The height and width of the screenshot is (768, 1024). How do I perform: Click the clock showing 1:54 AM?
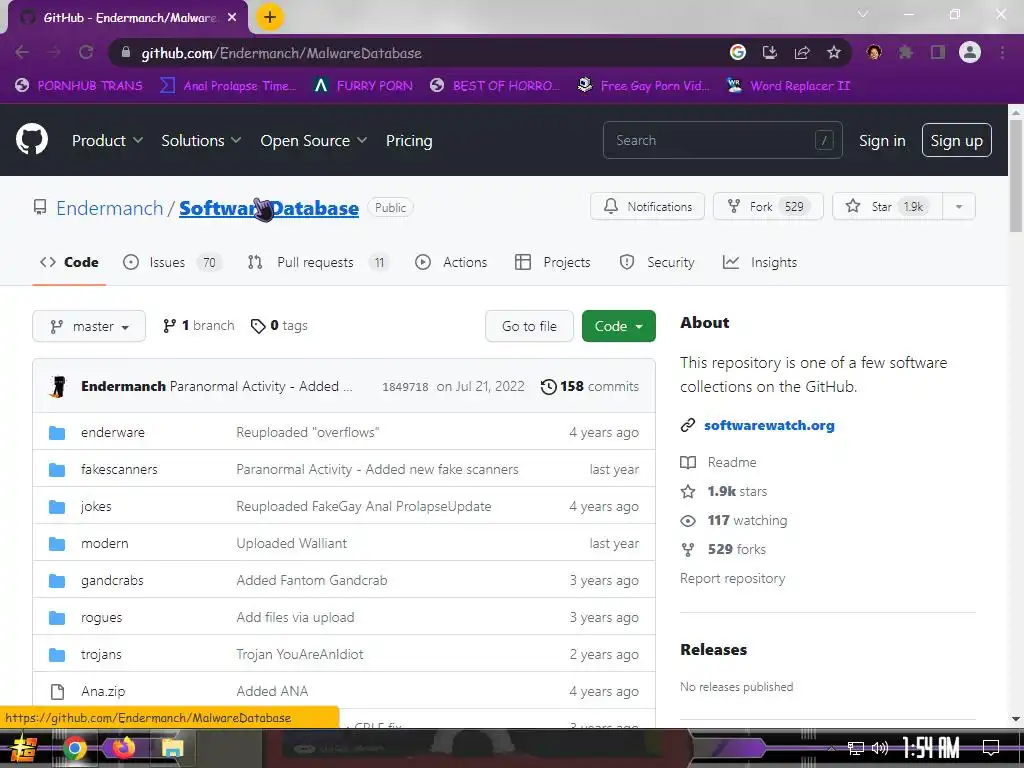coord(931,748)
